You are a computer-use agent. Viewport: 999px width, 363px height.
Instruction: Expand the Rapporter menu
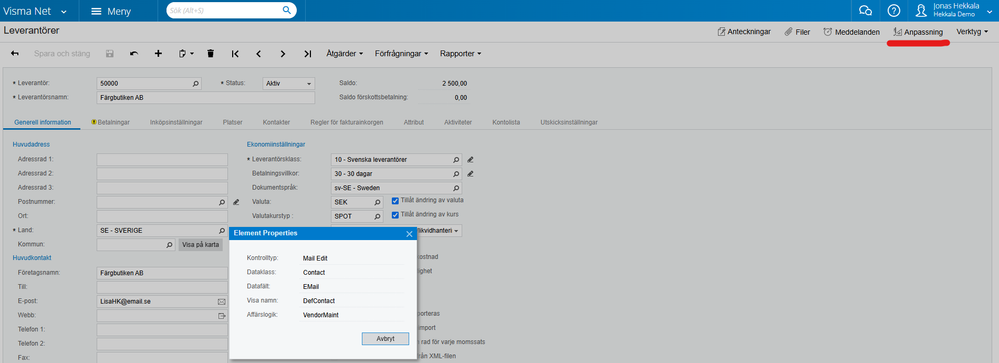coord(461,54)
